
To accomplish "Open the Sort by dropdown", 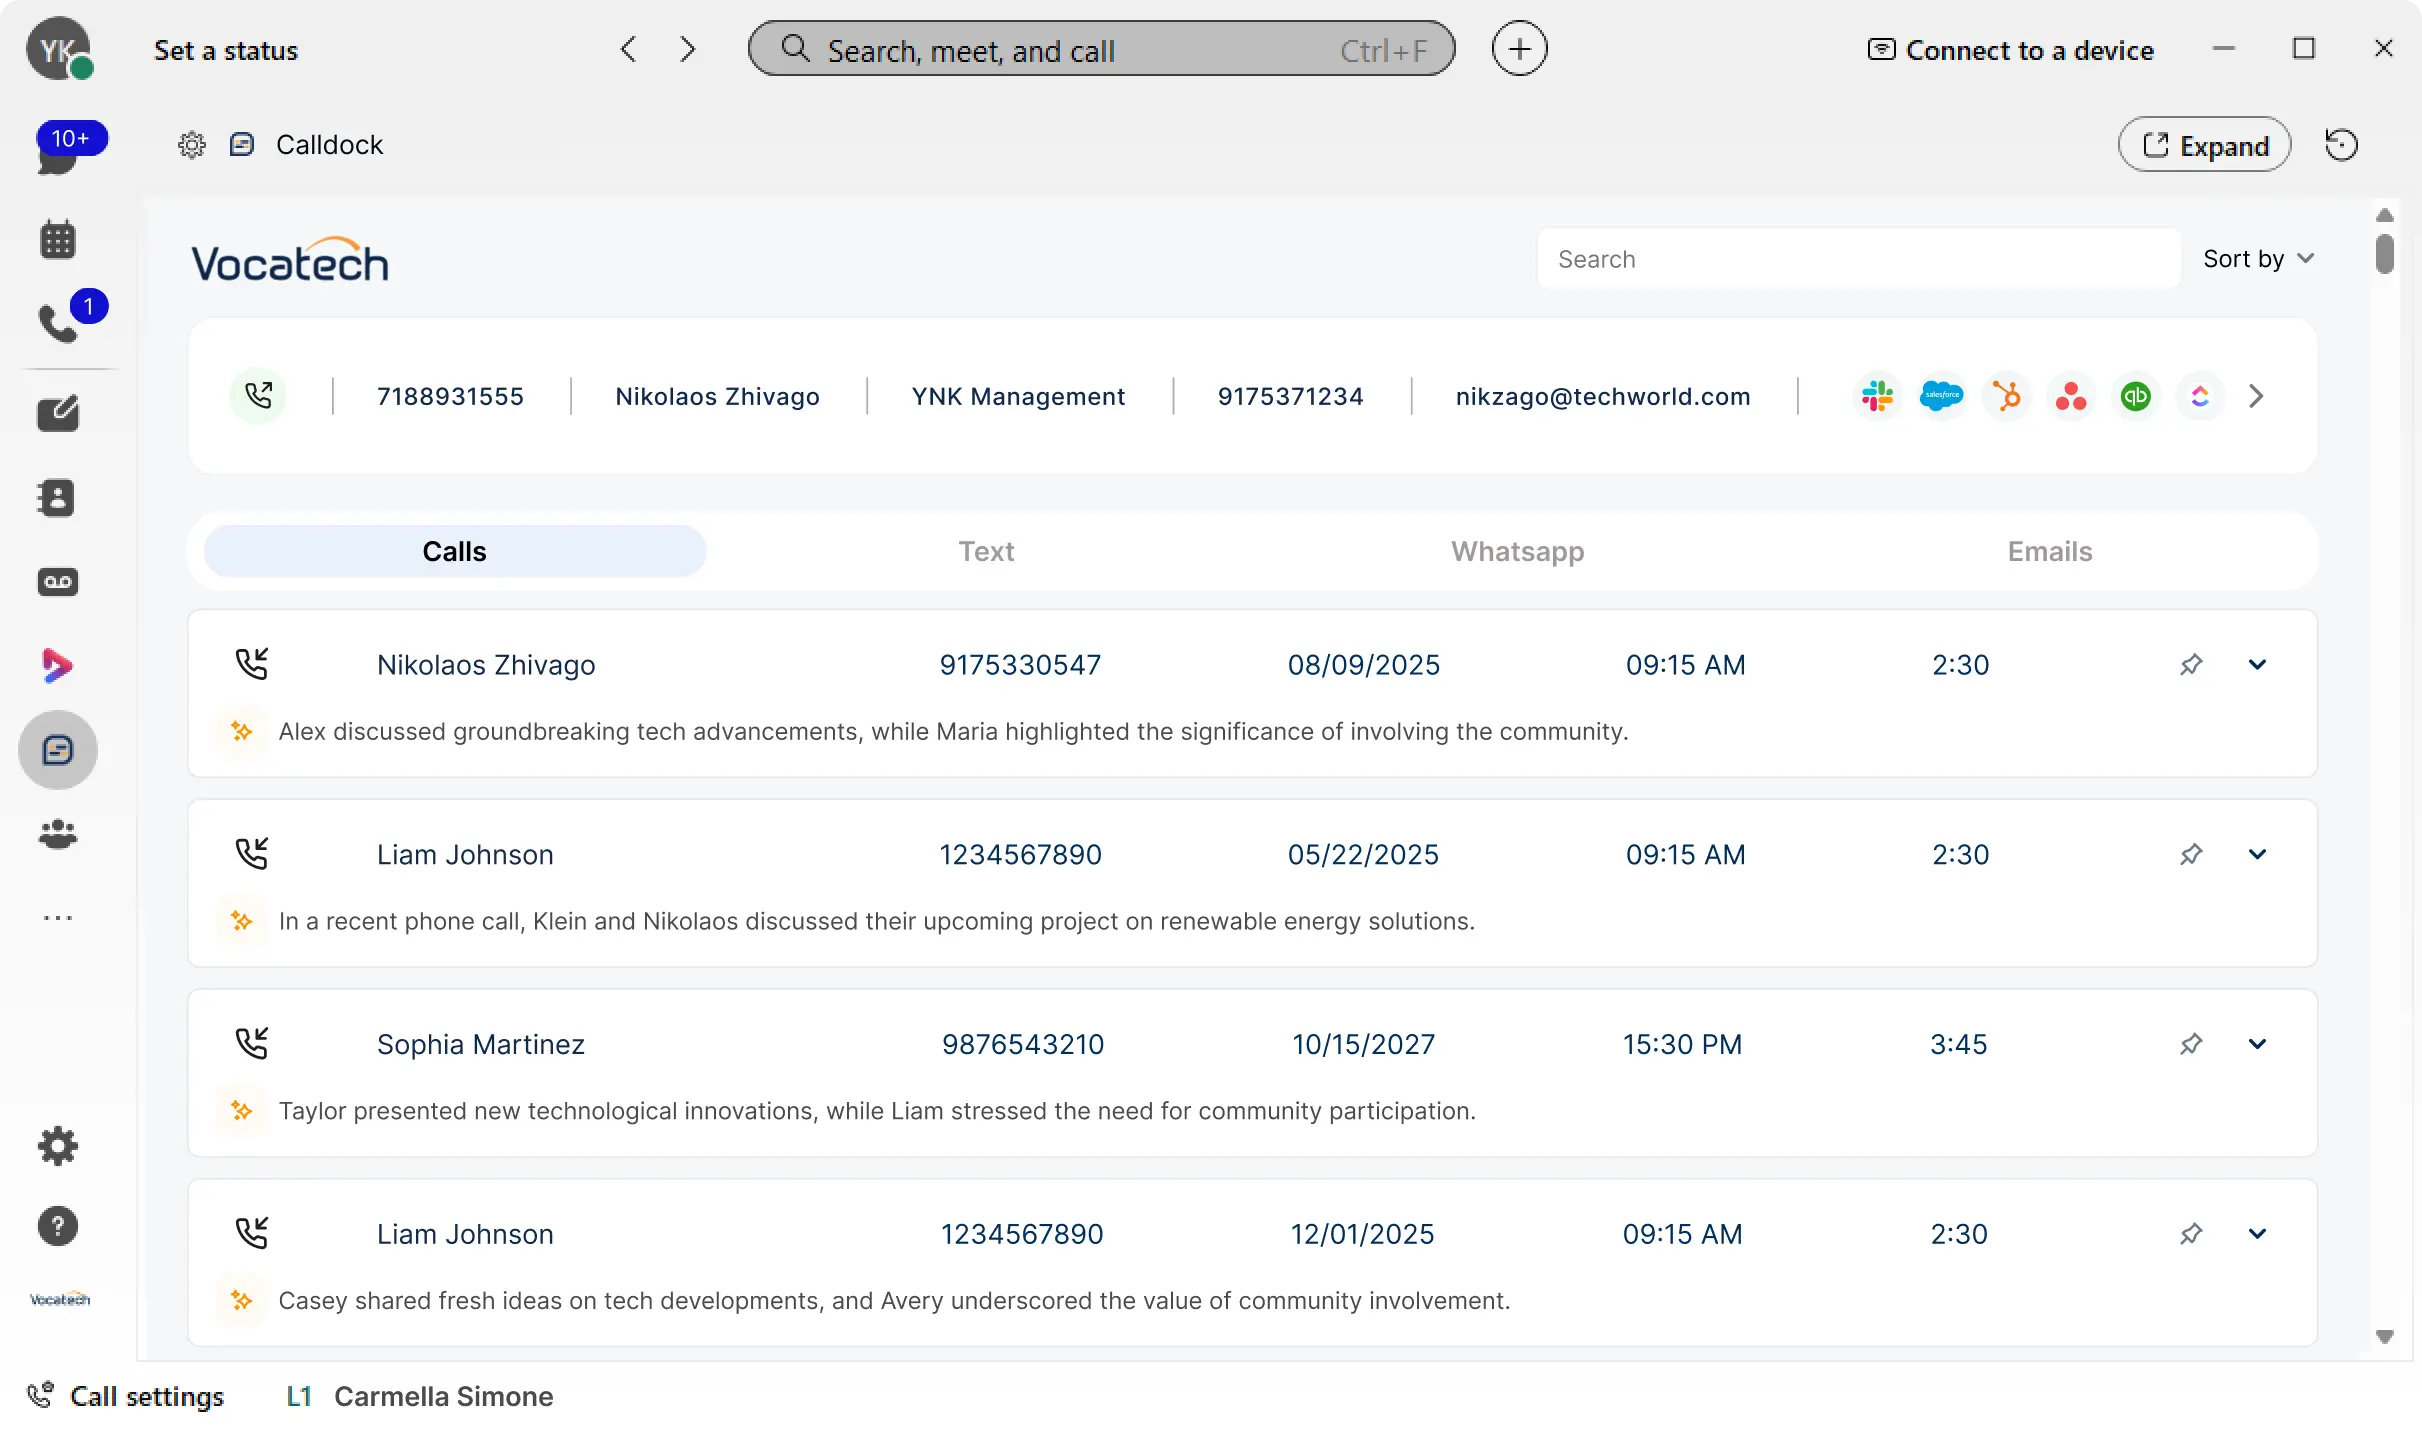I will 2258,259.
